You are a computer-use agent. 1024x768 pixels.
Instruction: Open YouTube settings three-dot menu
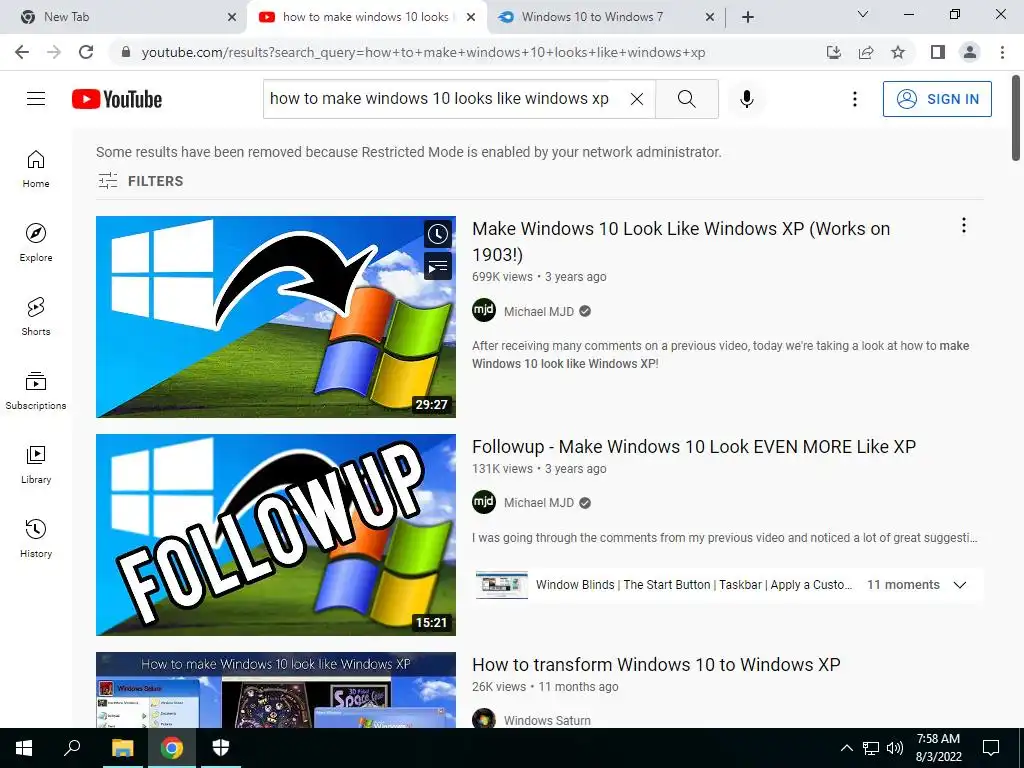pos(855,99)
